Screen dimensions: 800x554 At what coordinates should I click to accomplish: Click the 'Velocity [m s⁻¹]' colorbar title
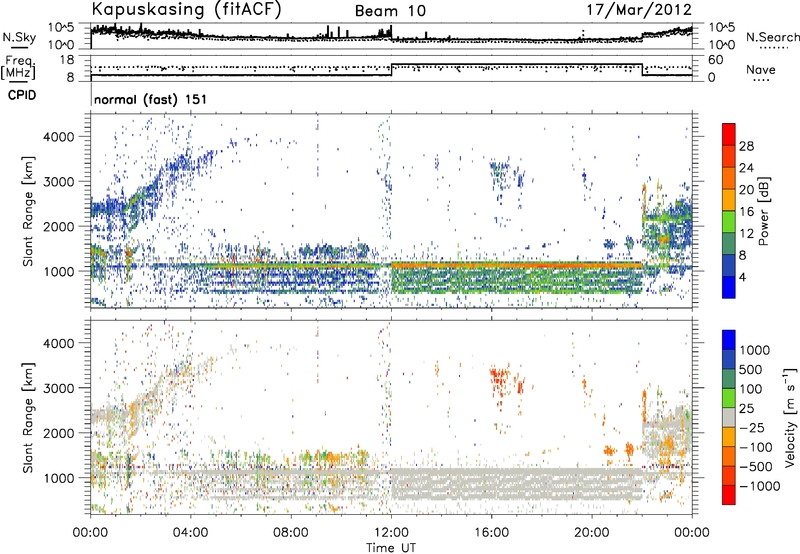tap(790, 417)
